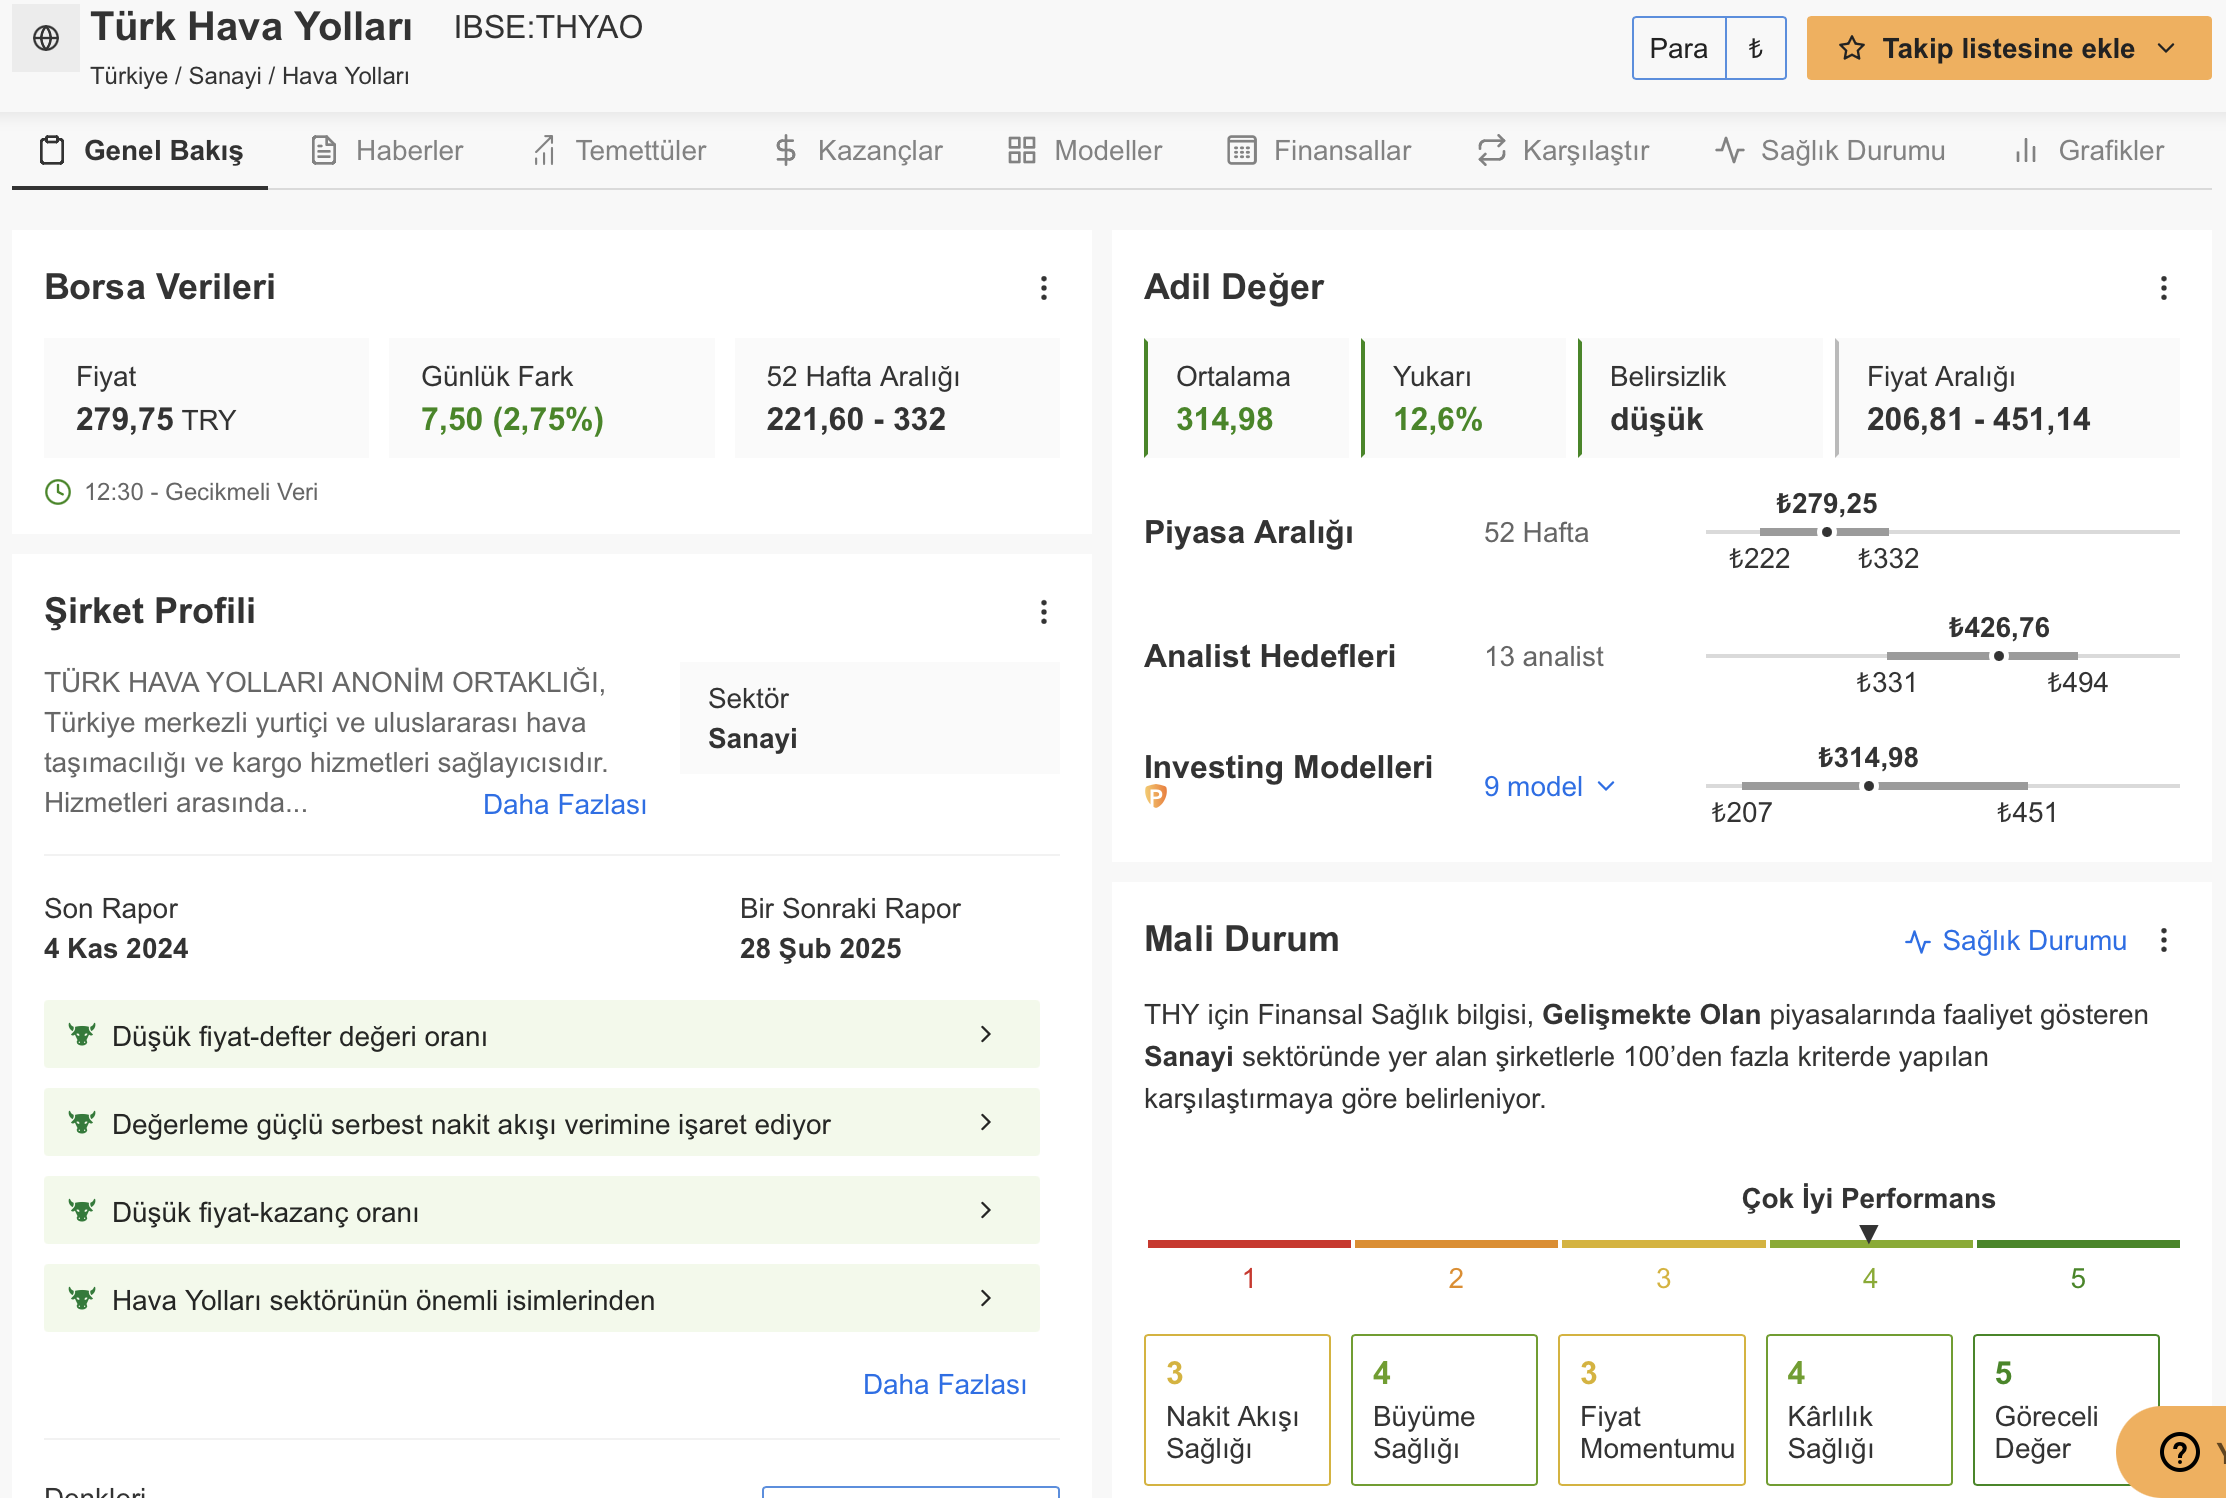Image resolution: width=2226 pixels, height=1498 pixels.
Task: Click the IBSE:THYAO ticker text
Action: [x=548, y=27]
